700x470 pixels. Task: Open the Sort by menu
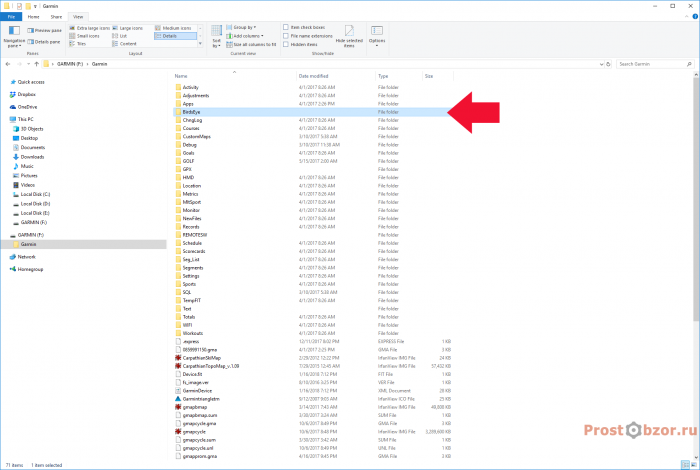click(x=217, y=36)
